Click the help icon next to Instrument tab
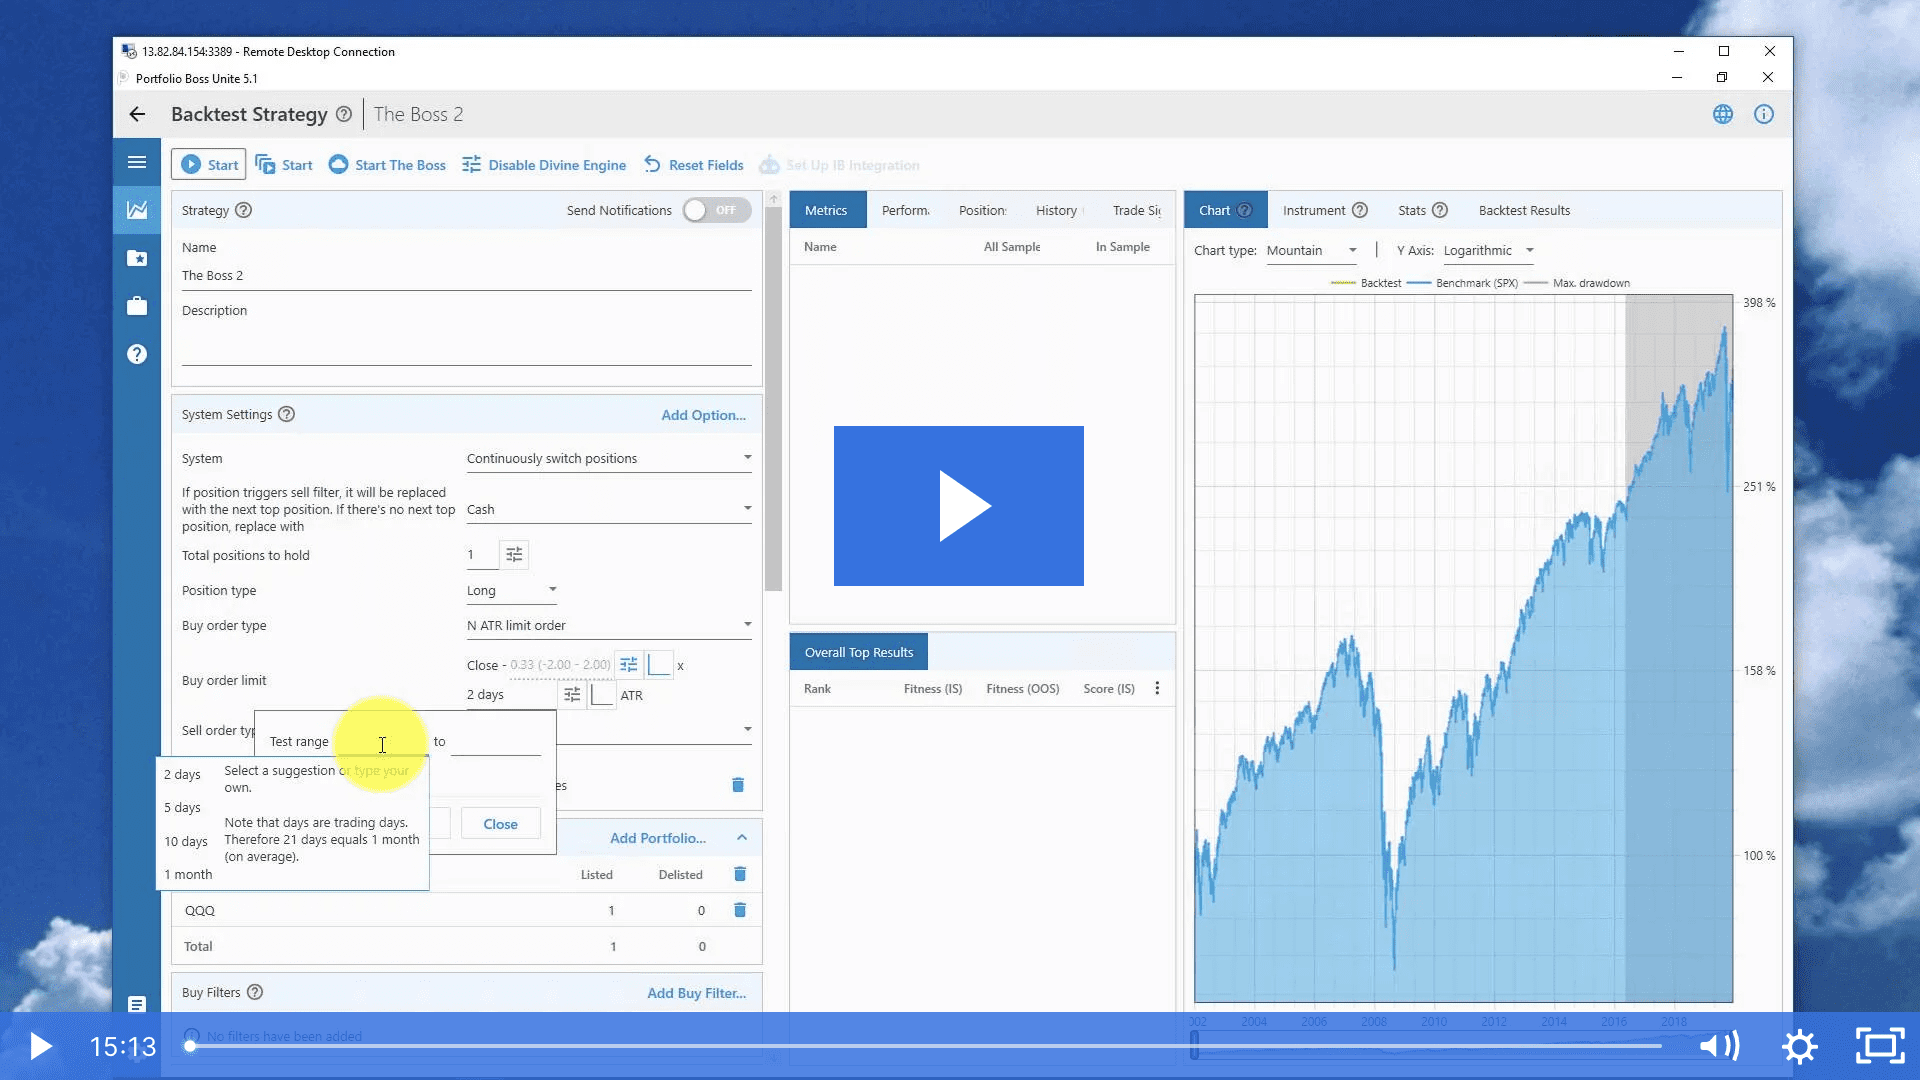Image resolution: width=1920 pixels, height=1080 pixels. tap(1360, 210)
